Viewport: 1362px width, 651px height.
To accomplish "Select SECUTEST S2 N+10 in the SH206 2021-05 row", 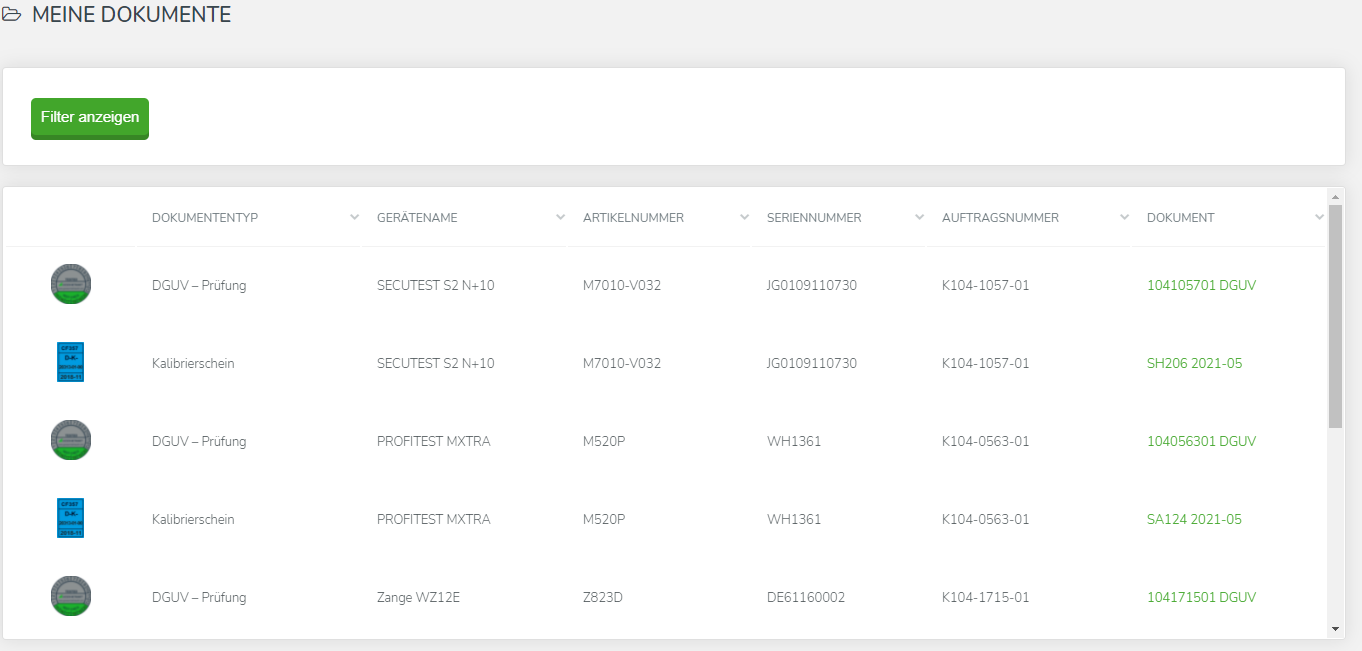I will tap(435, 363).
